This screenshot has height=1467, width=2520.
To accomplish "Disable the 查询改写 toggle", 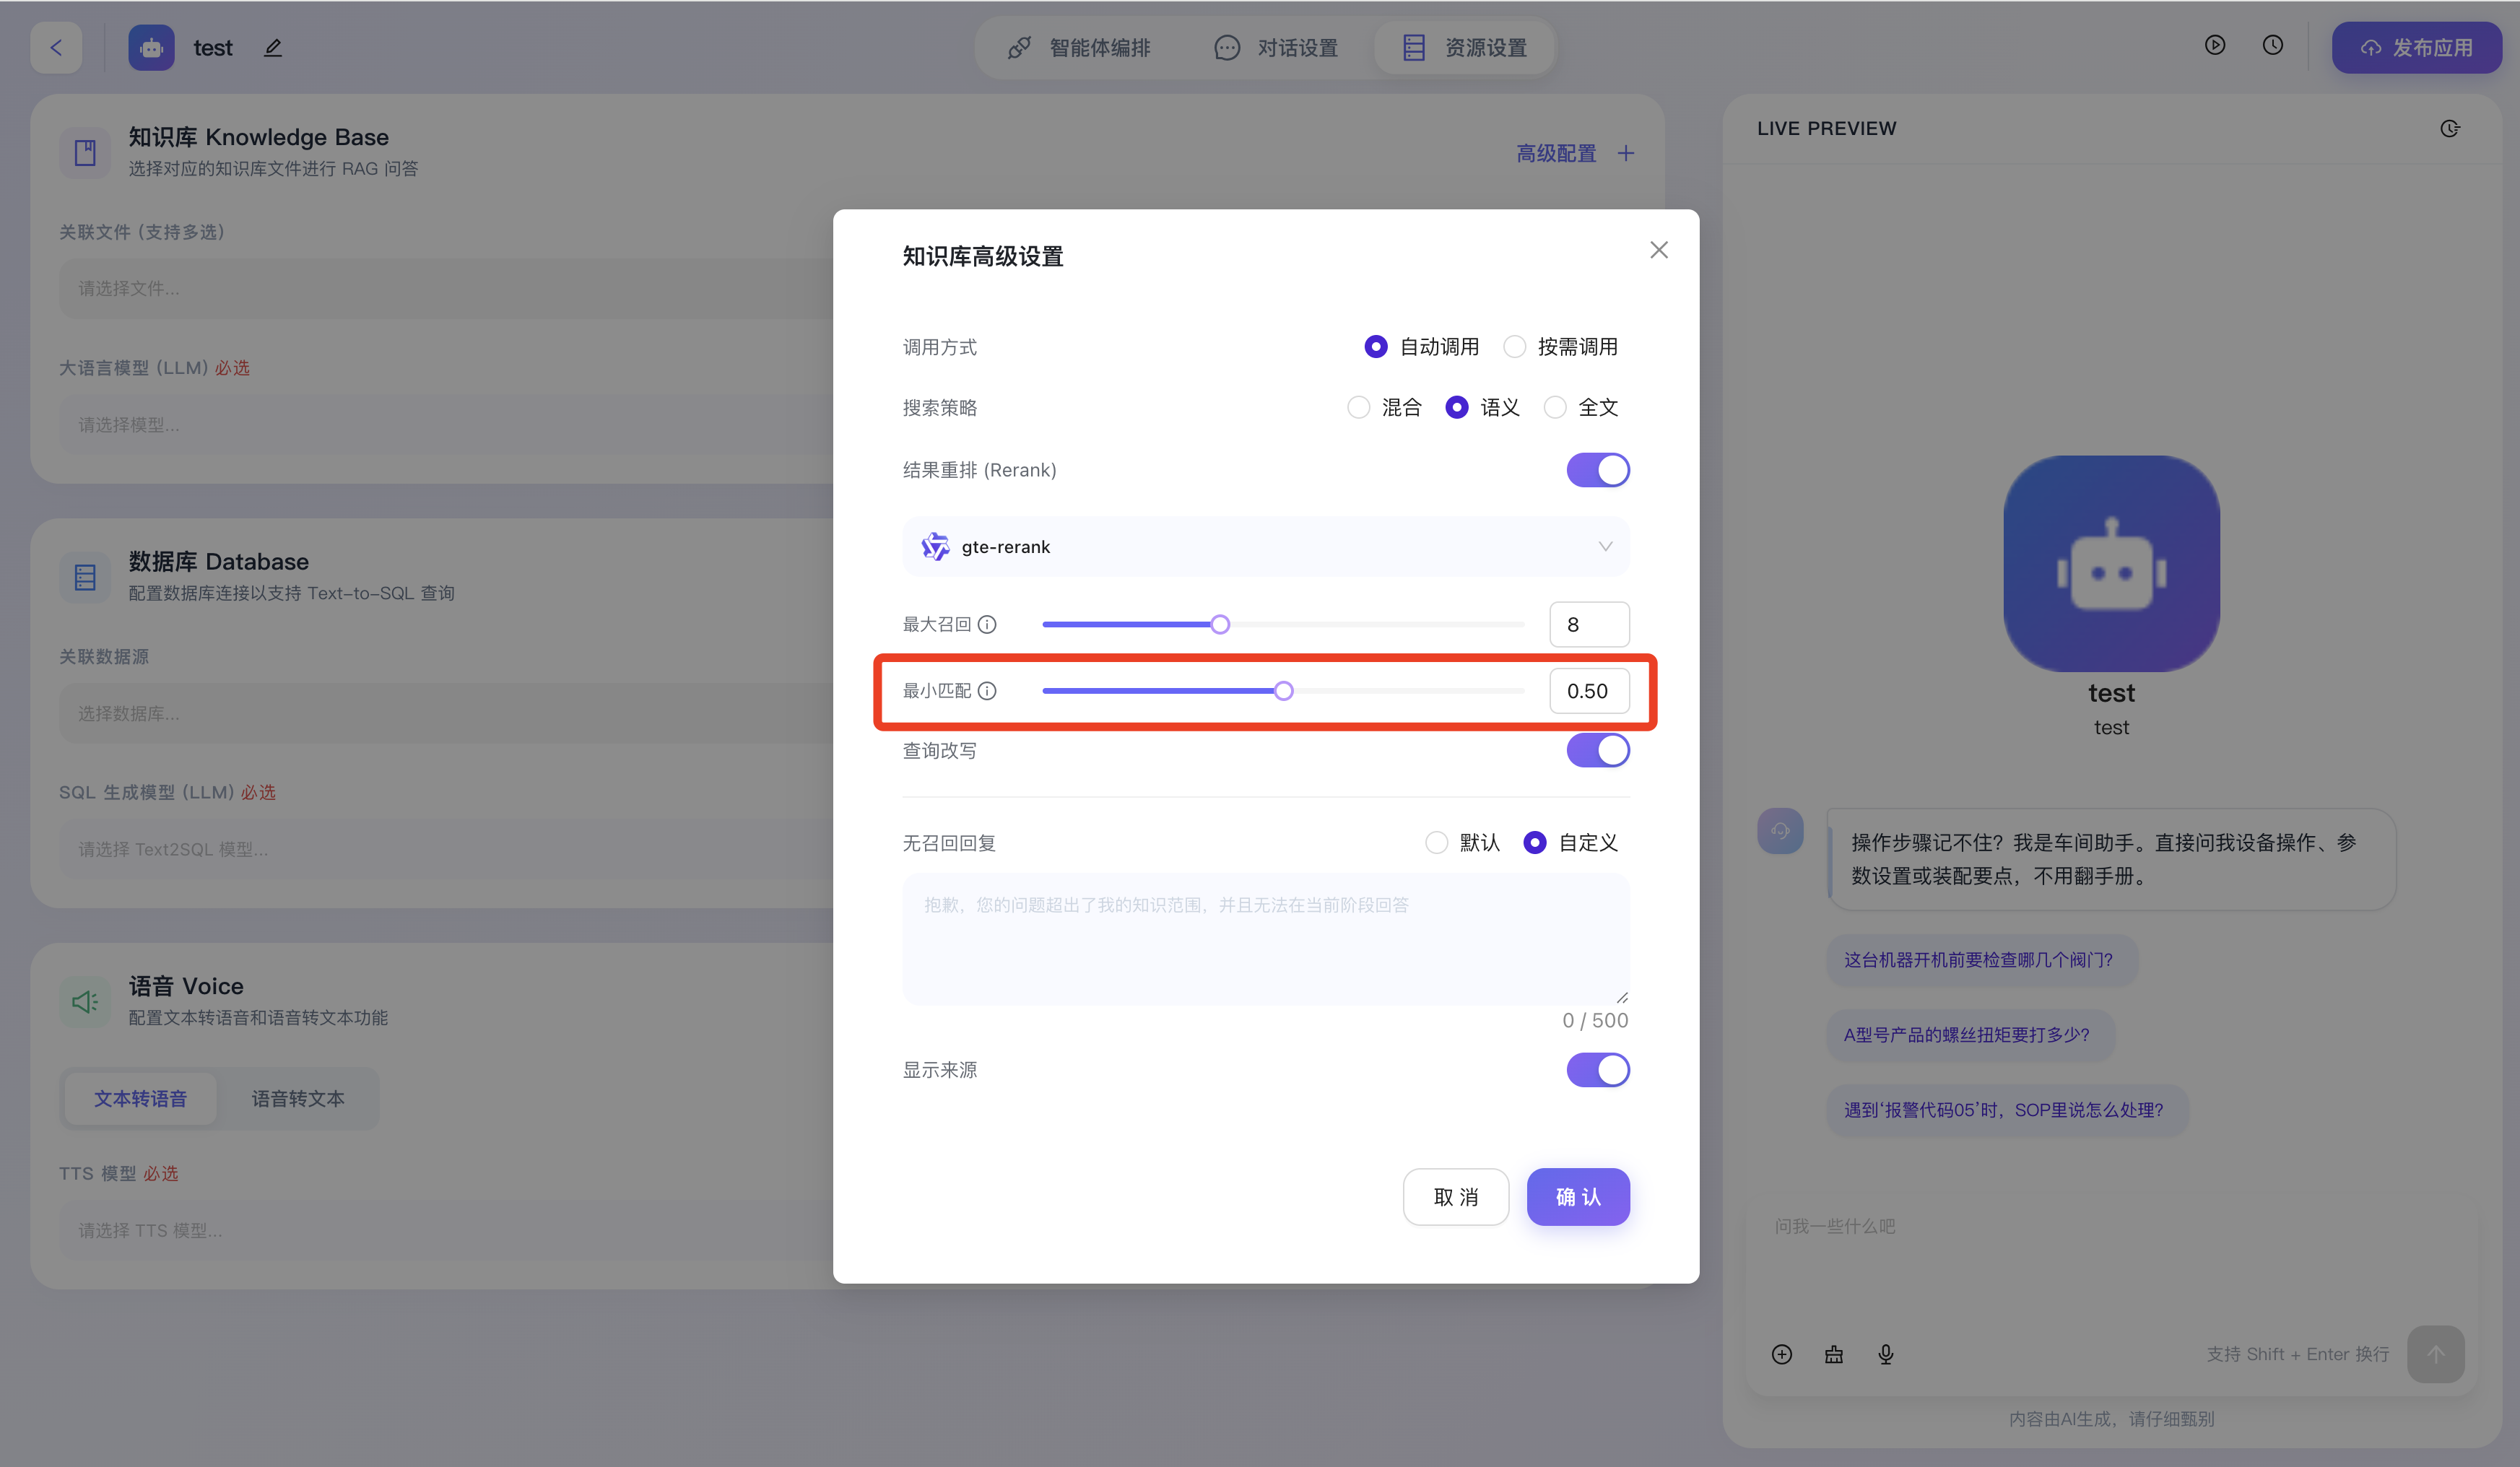I will point(1597,750).
